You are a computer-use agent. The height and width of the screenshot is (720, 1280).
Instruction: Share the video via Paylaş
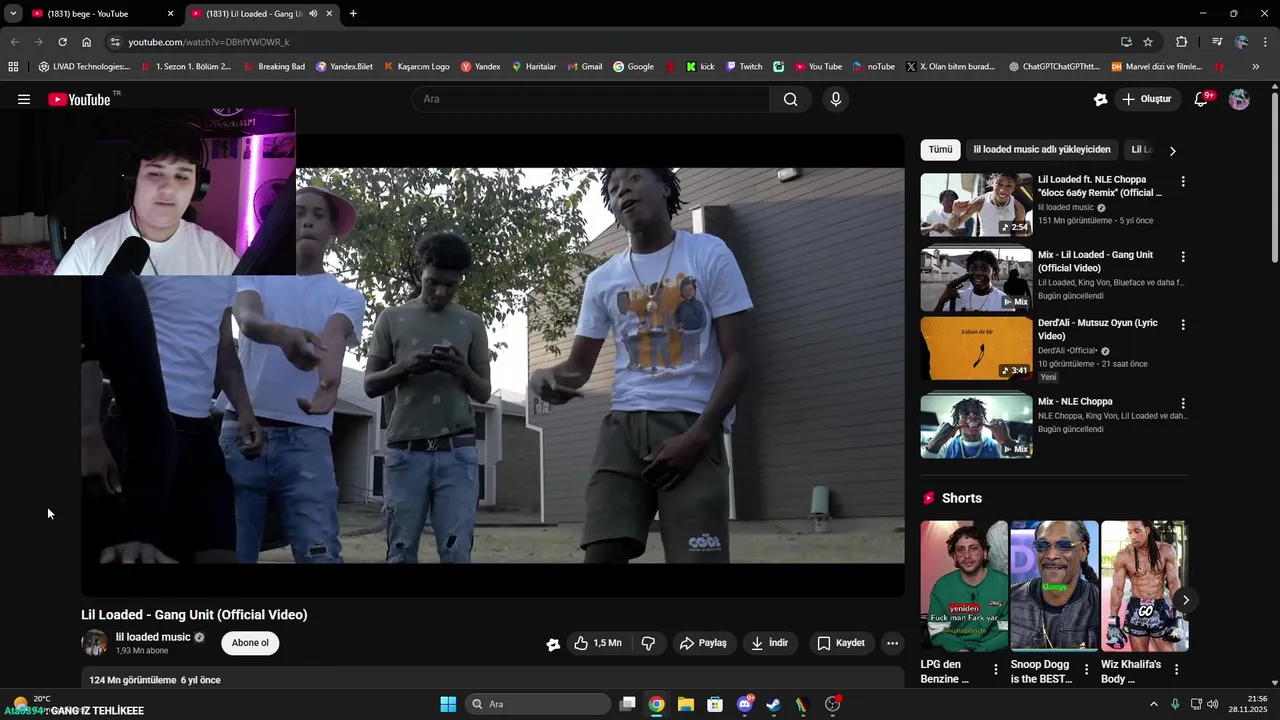click(703, 643)
